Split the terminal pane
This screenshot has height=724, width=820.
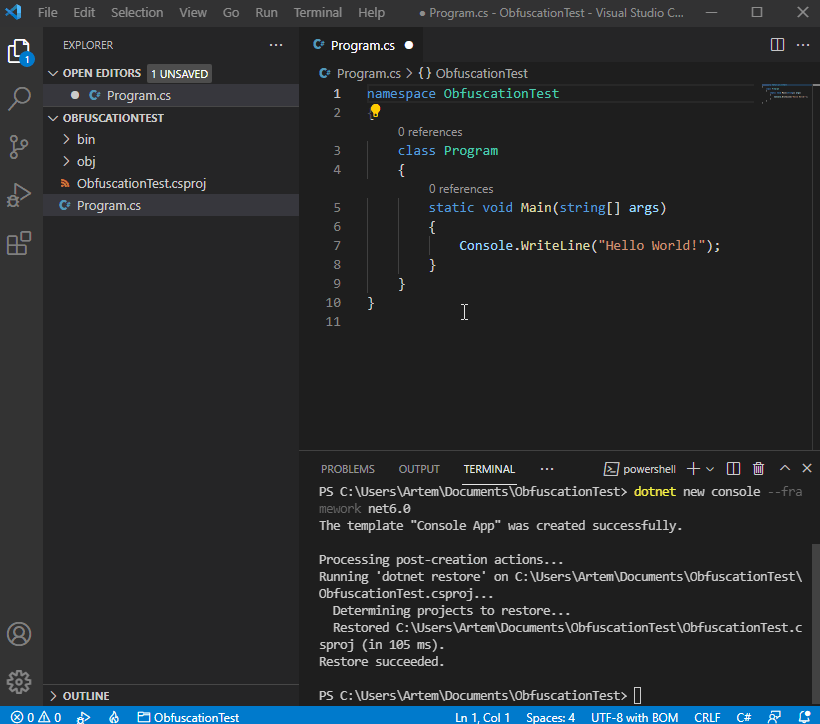click(x=734, y=469)
